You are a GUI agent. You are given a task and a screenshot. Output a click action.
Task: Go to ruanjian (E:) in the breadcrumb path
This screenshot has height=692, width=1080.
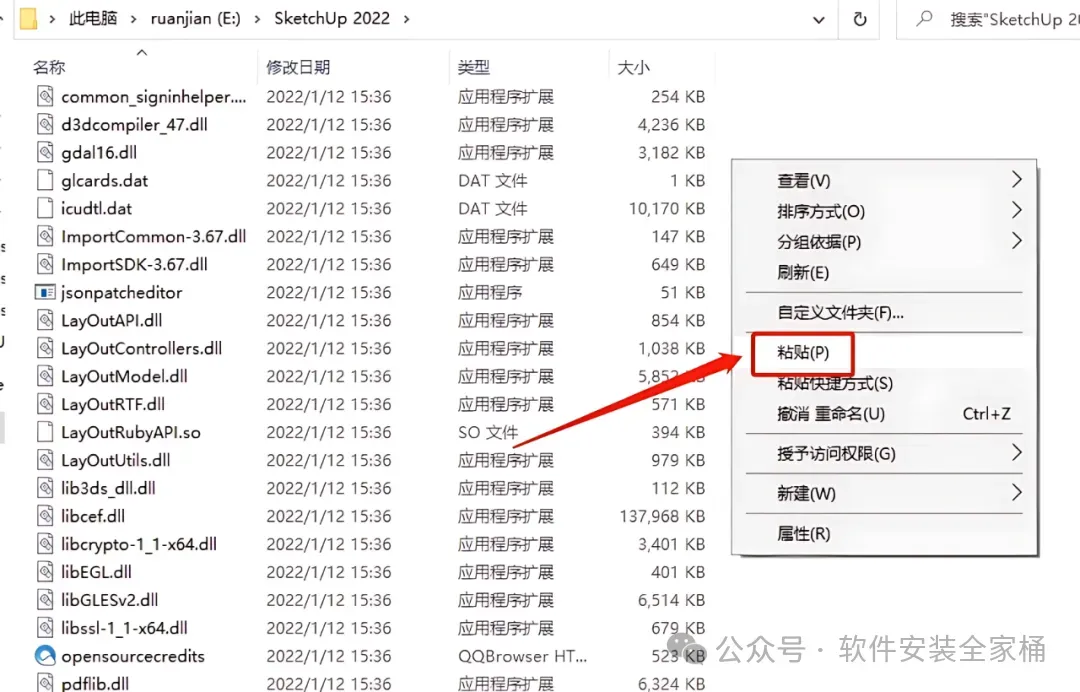click(196, 19)
